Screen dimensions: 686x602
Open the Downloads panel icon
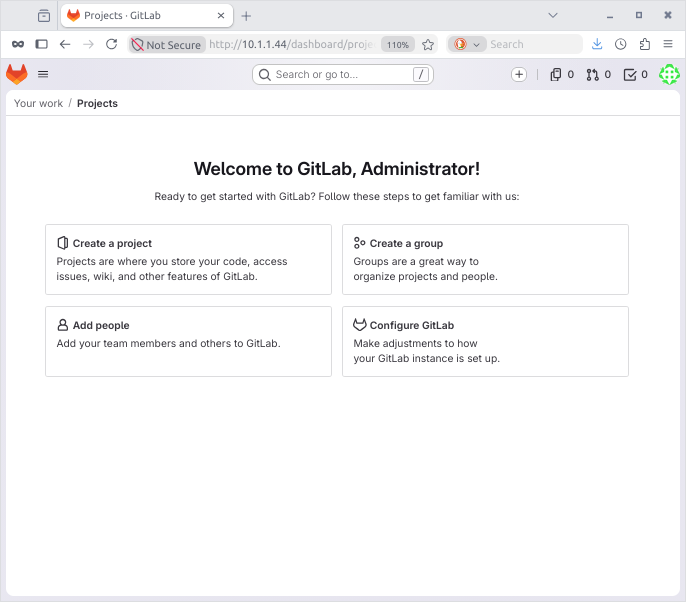(597, 44)
